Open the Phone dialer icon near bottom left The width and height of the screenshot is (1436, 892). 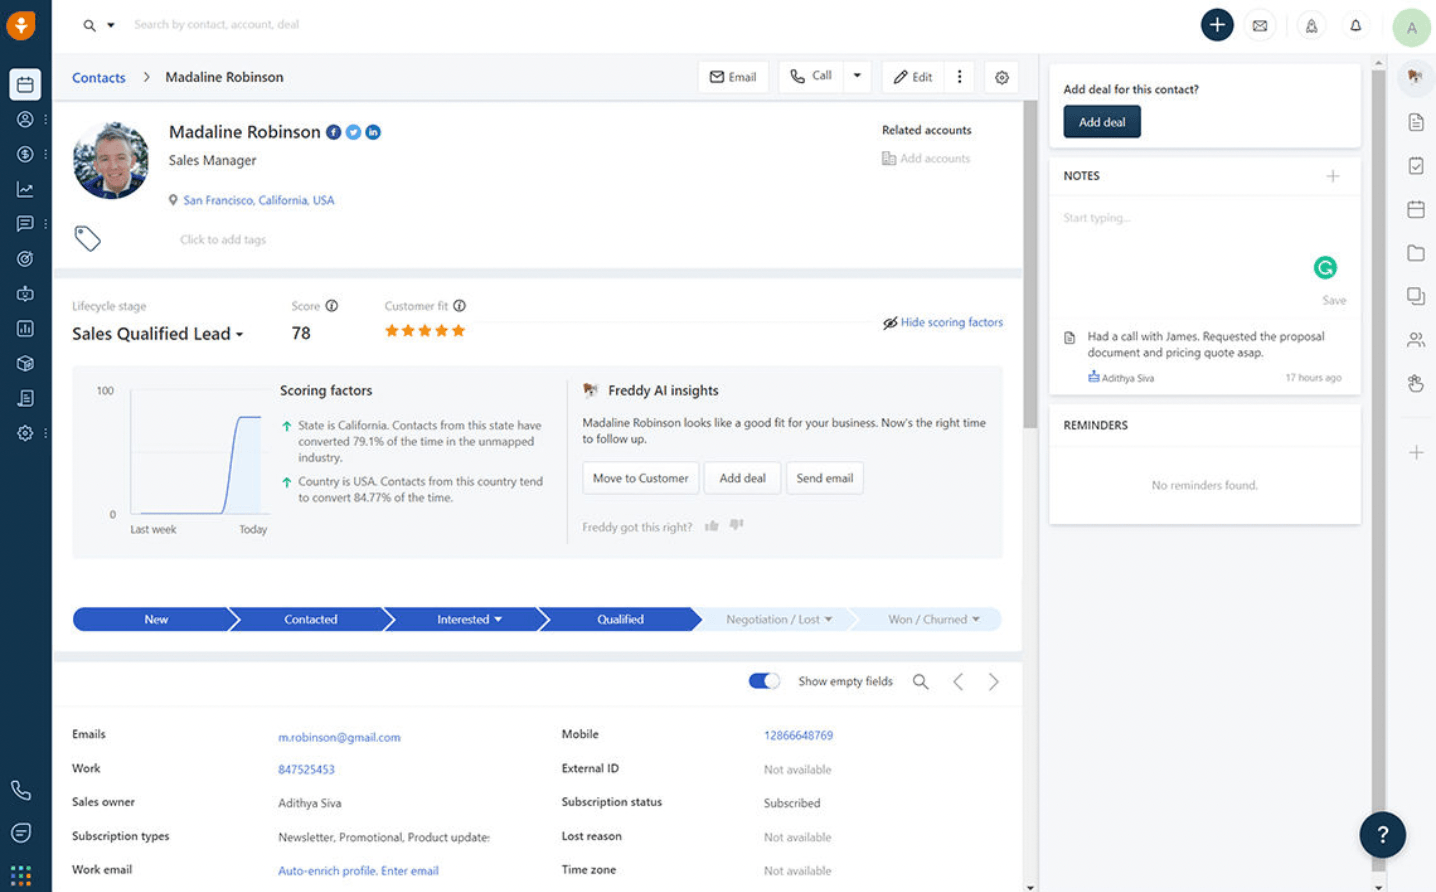(x=22, y=790)
